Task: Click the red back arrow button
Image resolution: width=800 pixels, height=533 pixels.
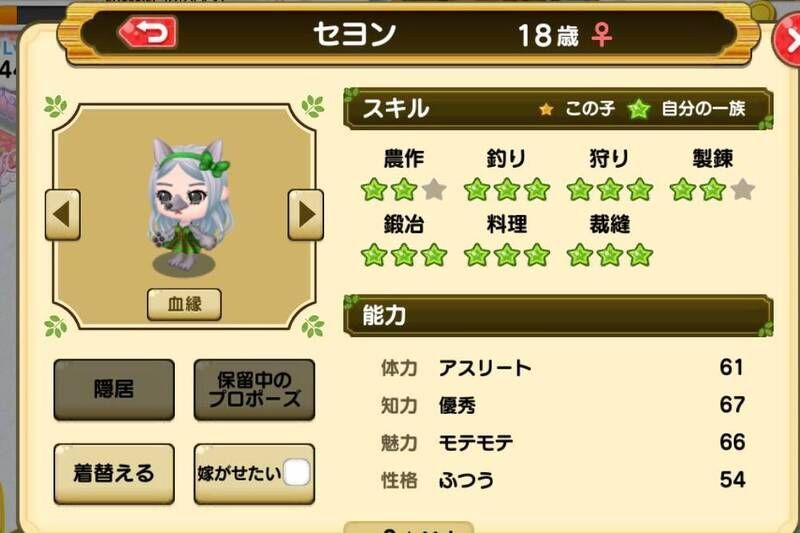Action: pyautogui.click(x=147, y=32)
